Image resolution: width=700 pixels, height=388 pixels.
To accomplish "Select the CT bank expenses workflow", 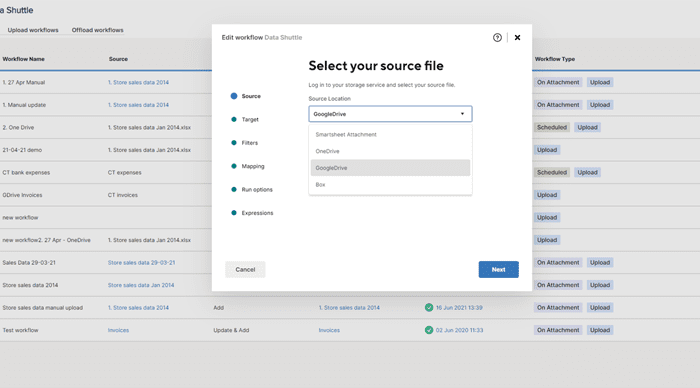I will tap(26, 173).
